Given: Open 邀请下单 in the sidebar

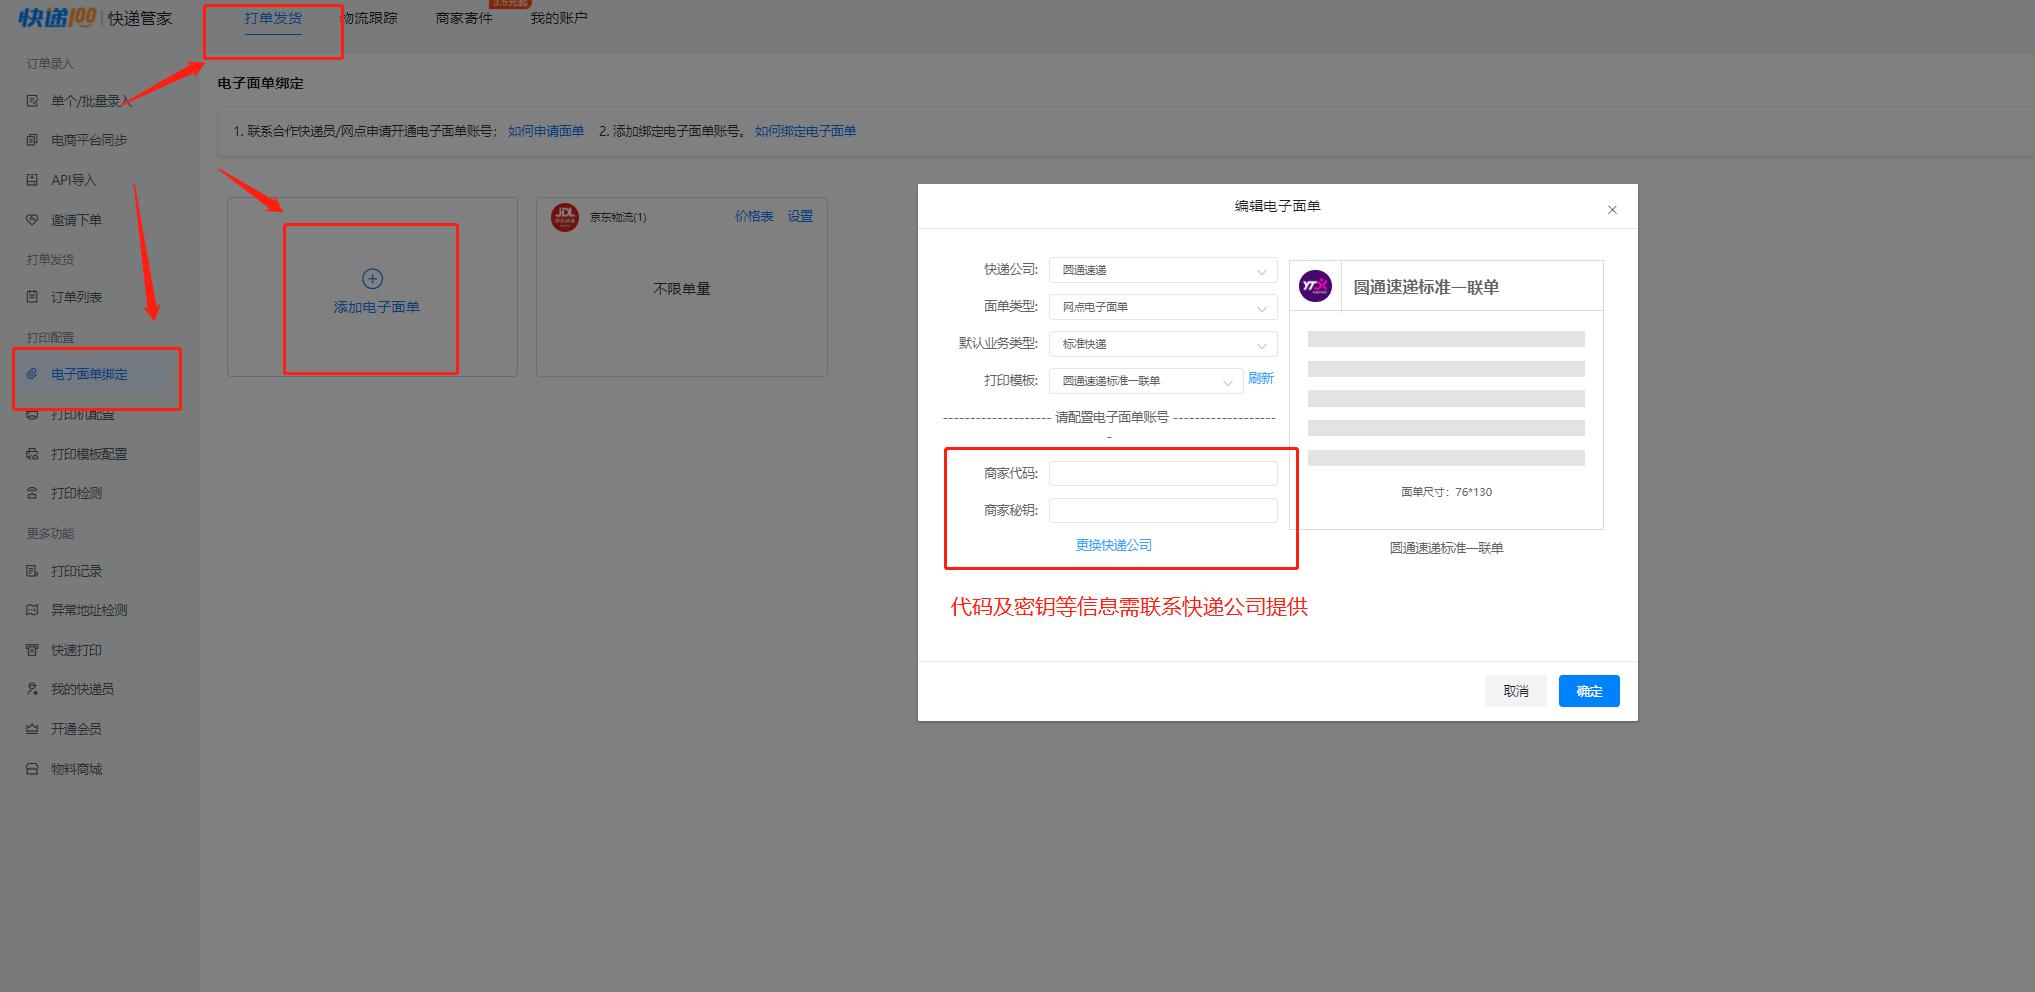Looking at the screenshot, I should click(x=75, y=219).
